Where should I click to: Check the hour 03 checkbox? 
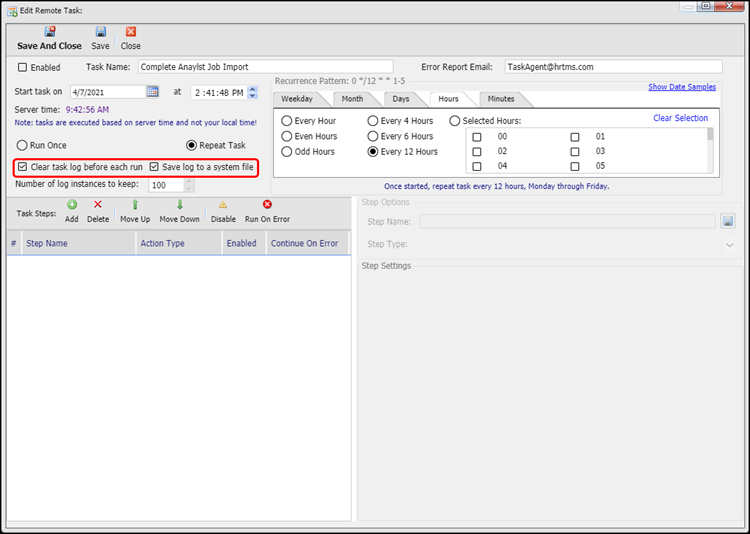[575, 152]
